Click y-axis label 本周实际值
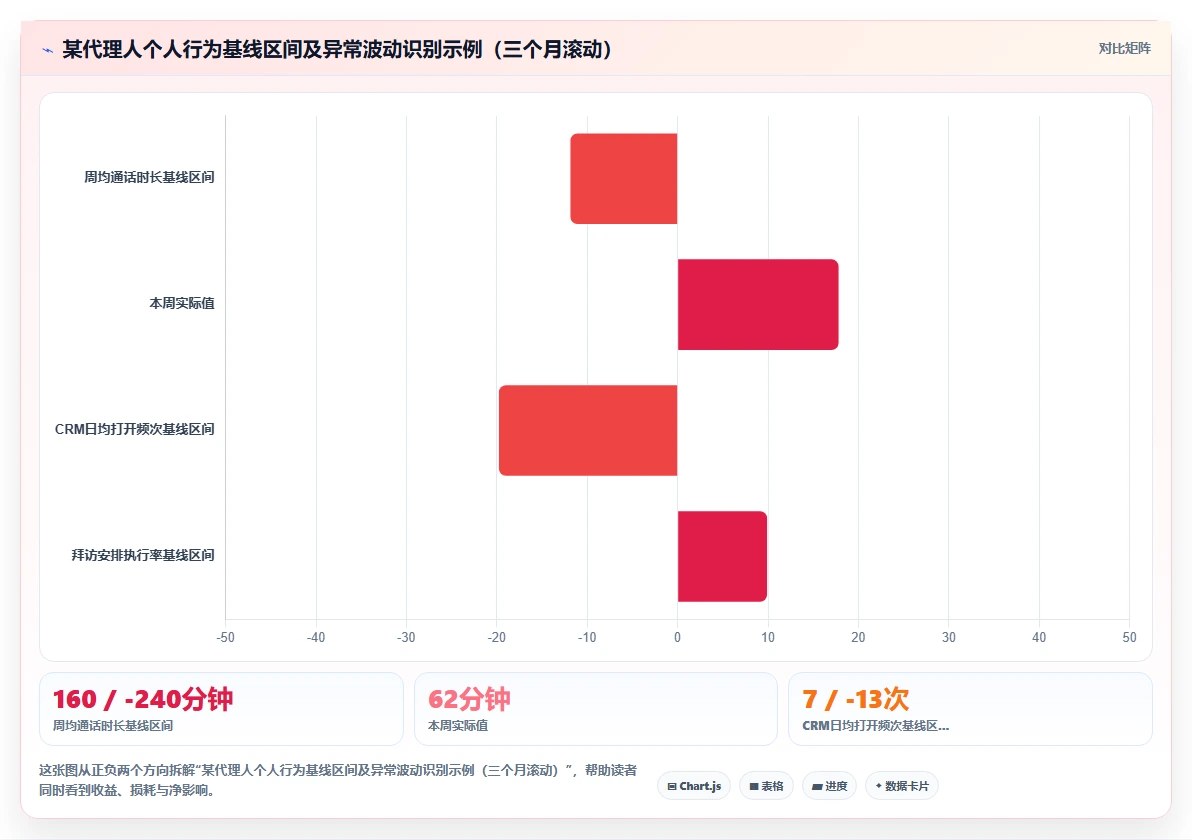 (182, 303)
